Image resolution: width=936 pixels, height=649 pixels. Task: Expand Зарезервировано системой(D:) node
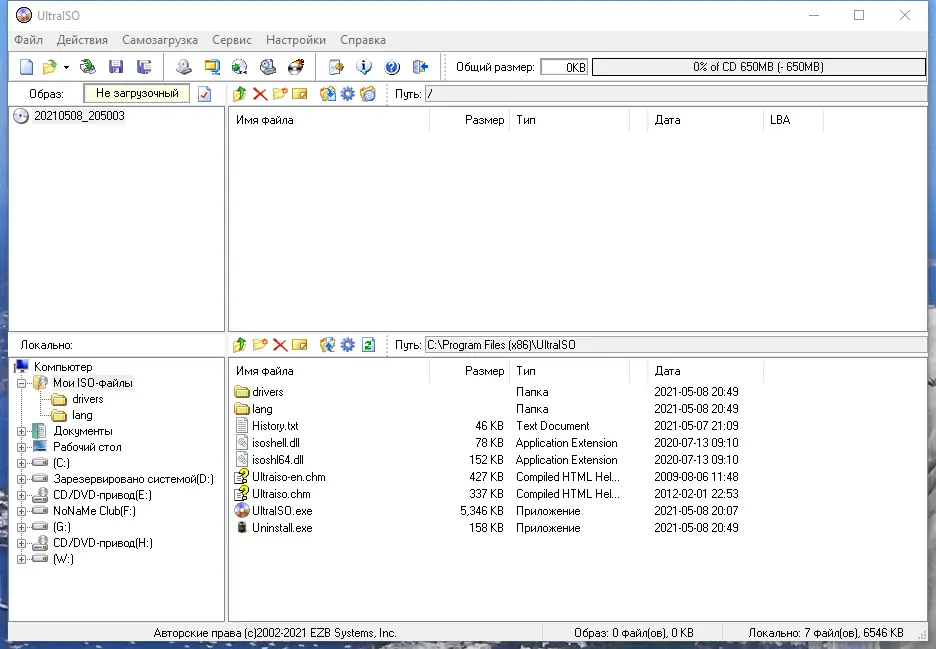21,479
